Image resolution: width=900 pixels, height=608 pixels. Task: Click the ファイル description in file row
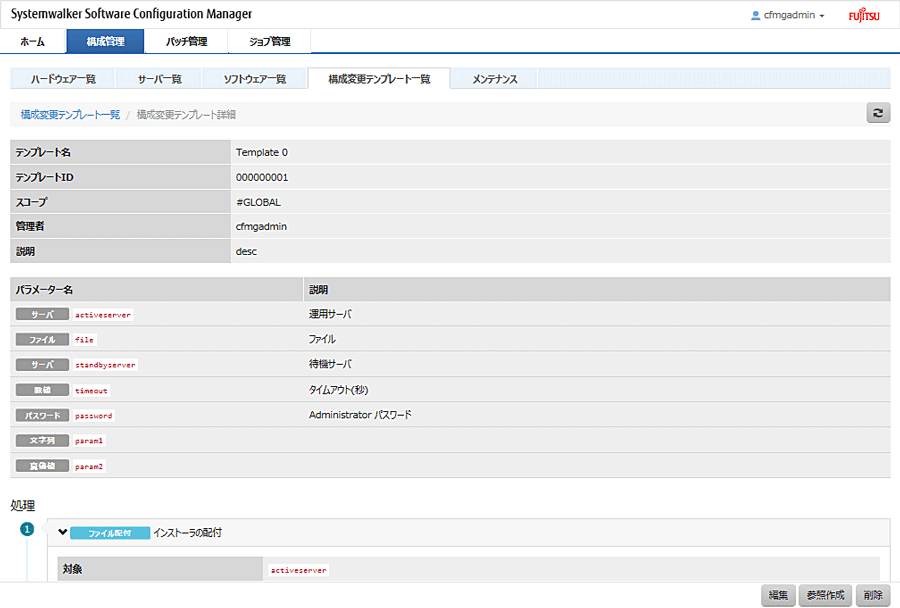click(323, 339)
